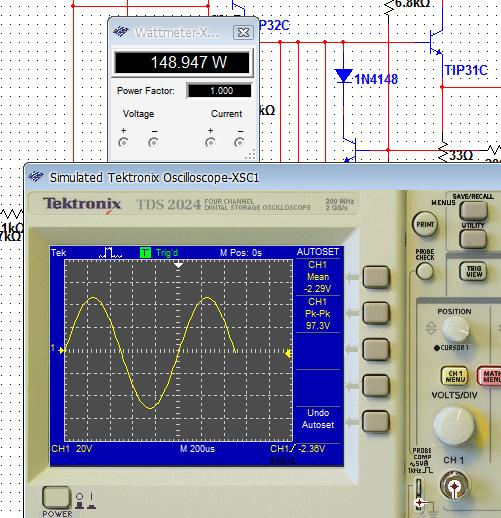Click the TIP31C component label
Screen dimensions: 501x518
click(466, 70)
